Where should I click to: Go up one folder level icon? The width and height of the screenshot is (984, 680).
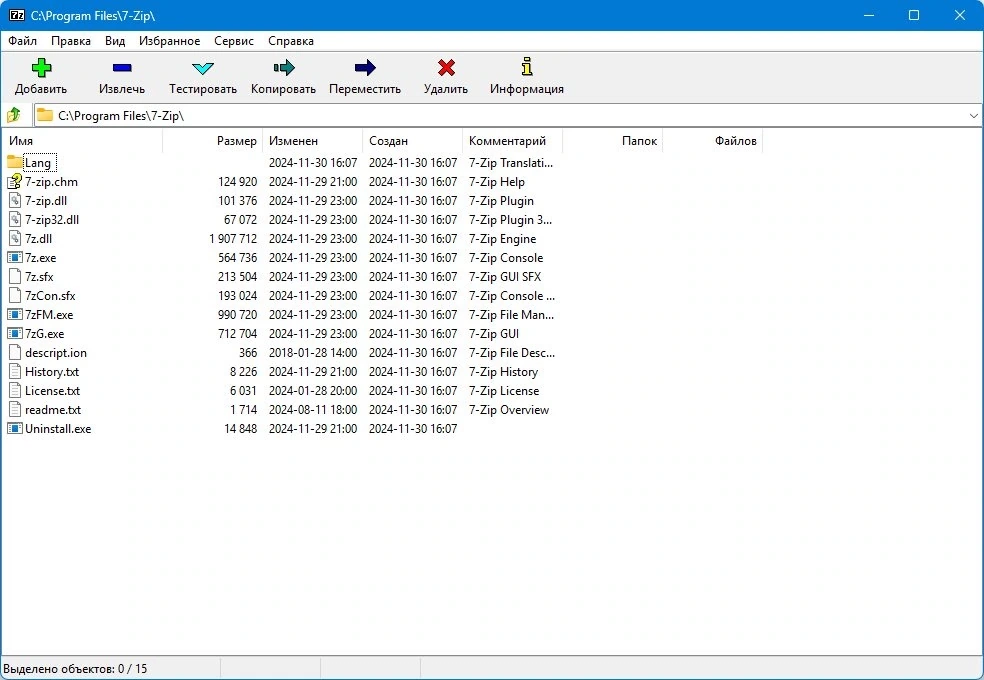14,115
